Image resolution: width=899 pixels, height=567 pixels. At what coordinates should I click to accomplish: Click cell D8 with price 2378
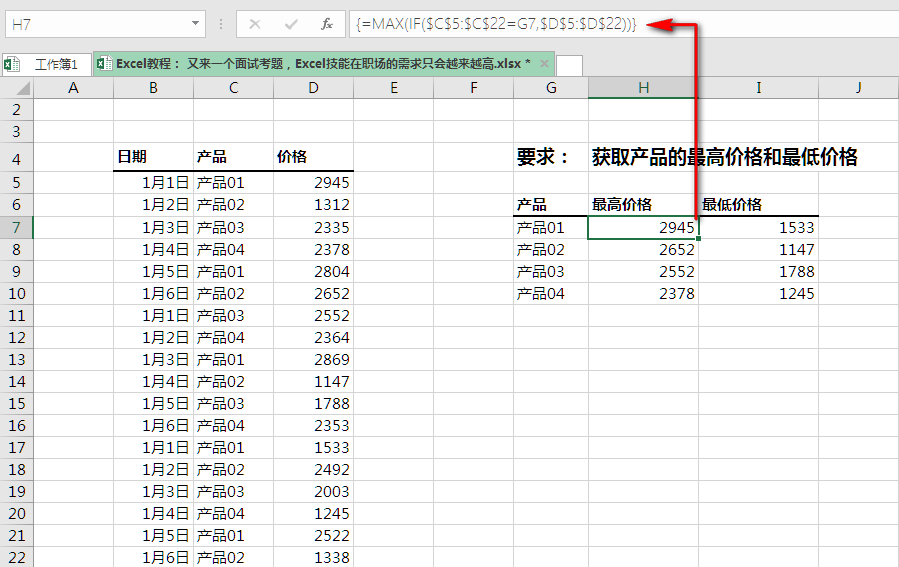314,249
